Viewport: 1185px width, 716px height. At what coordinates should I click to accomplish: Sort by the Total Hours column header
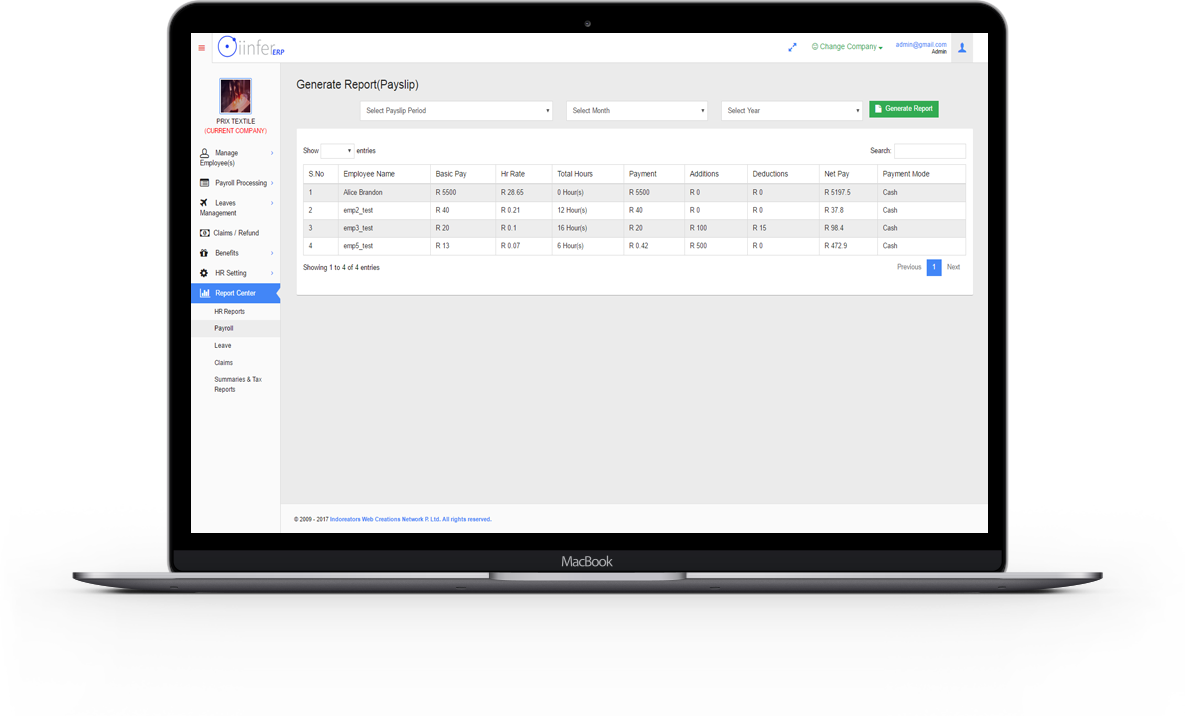(587, 174)
